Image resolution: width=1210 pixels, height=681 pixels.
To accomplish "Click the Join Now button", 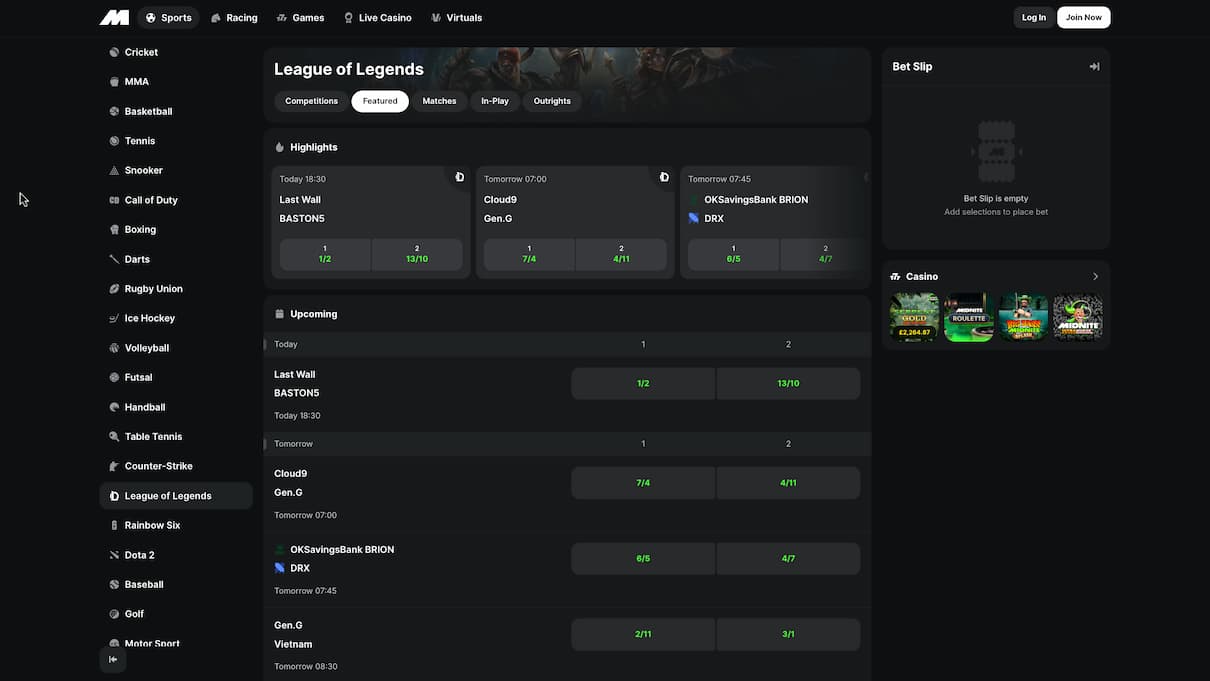I will pyautogui.click(x=1083, y=18).
